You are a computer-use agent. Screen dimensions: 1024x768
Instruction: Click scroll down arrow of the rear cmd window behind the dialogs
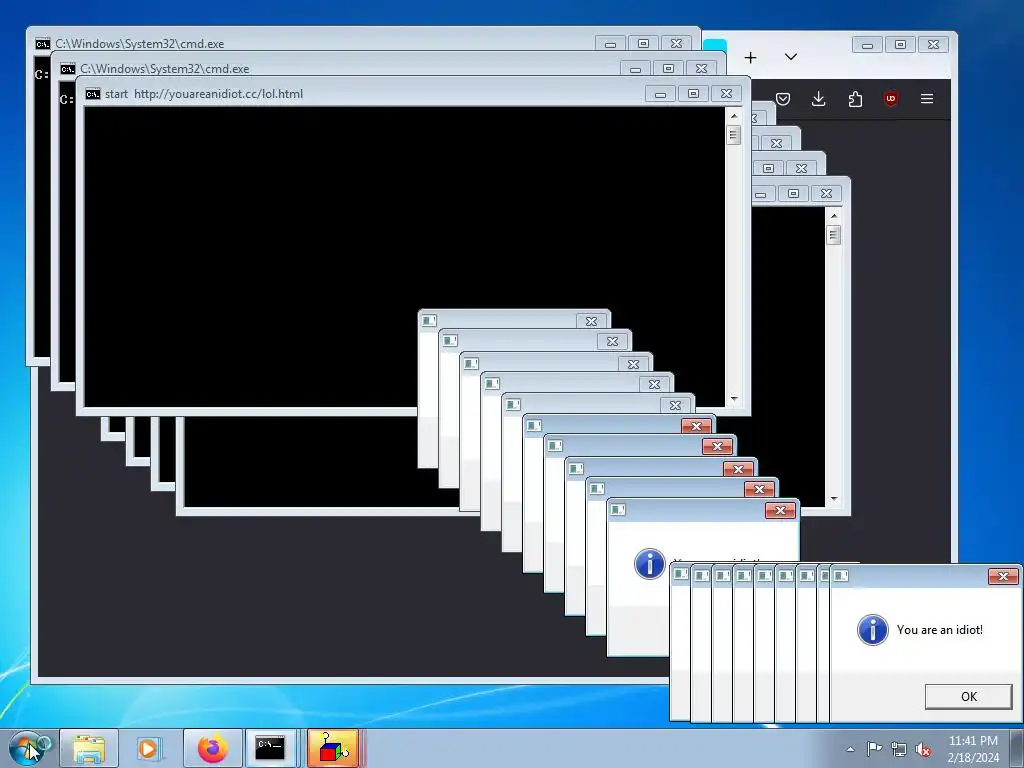point(834,499)
